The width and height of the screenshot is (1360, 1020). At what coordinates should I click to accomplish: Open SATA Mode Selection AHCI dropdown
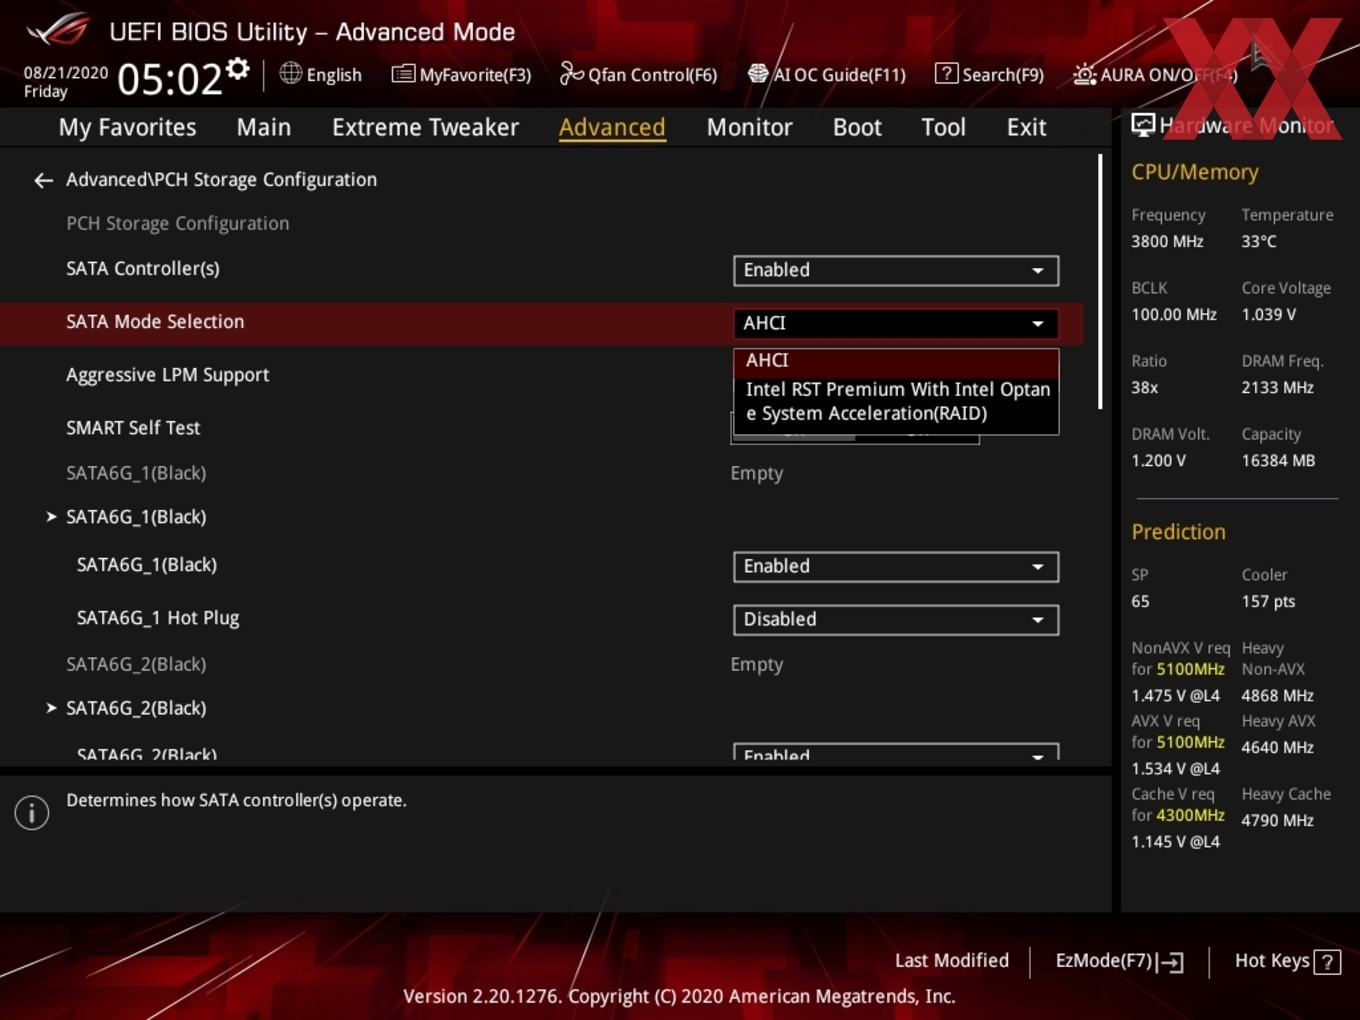point(896,323)
